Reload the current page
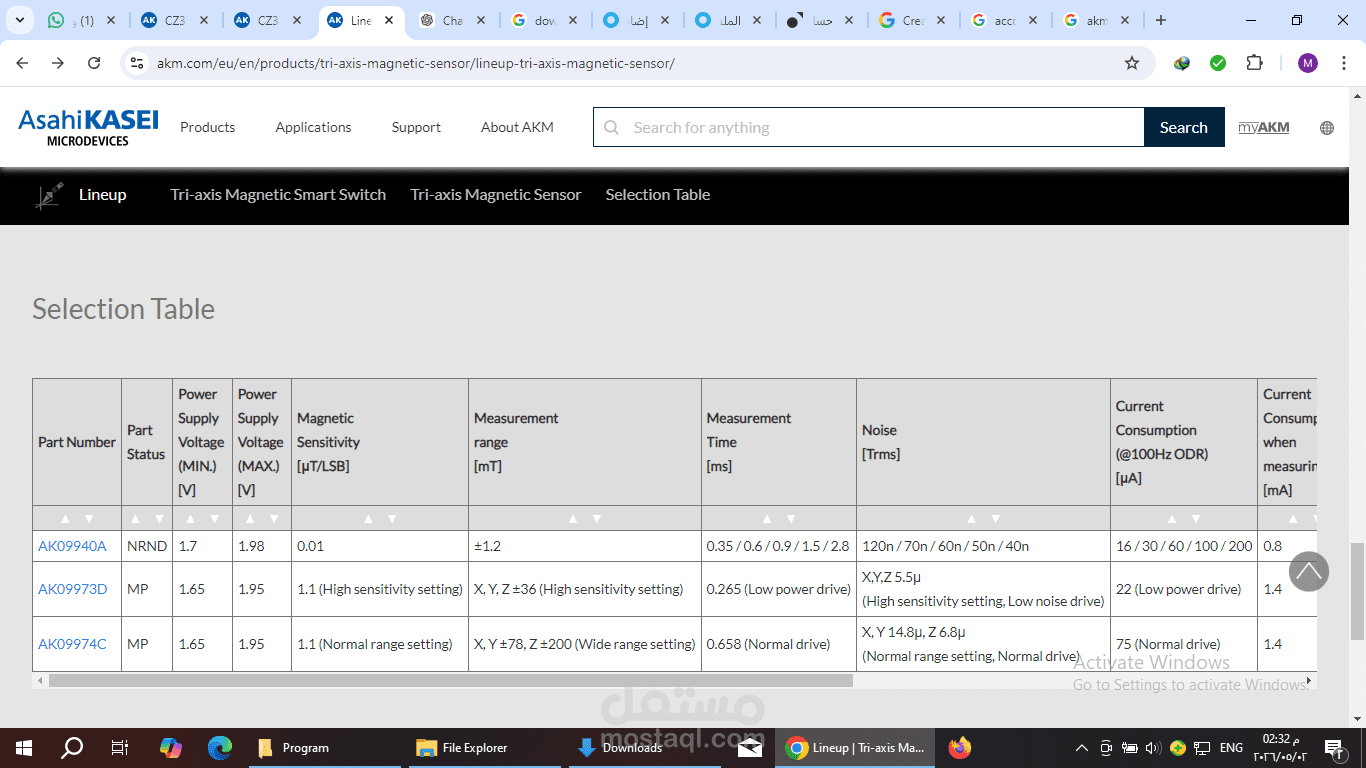1366x768 pixels. (x=94, y=63)
